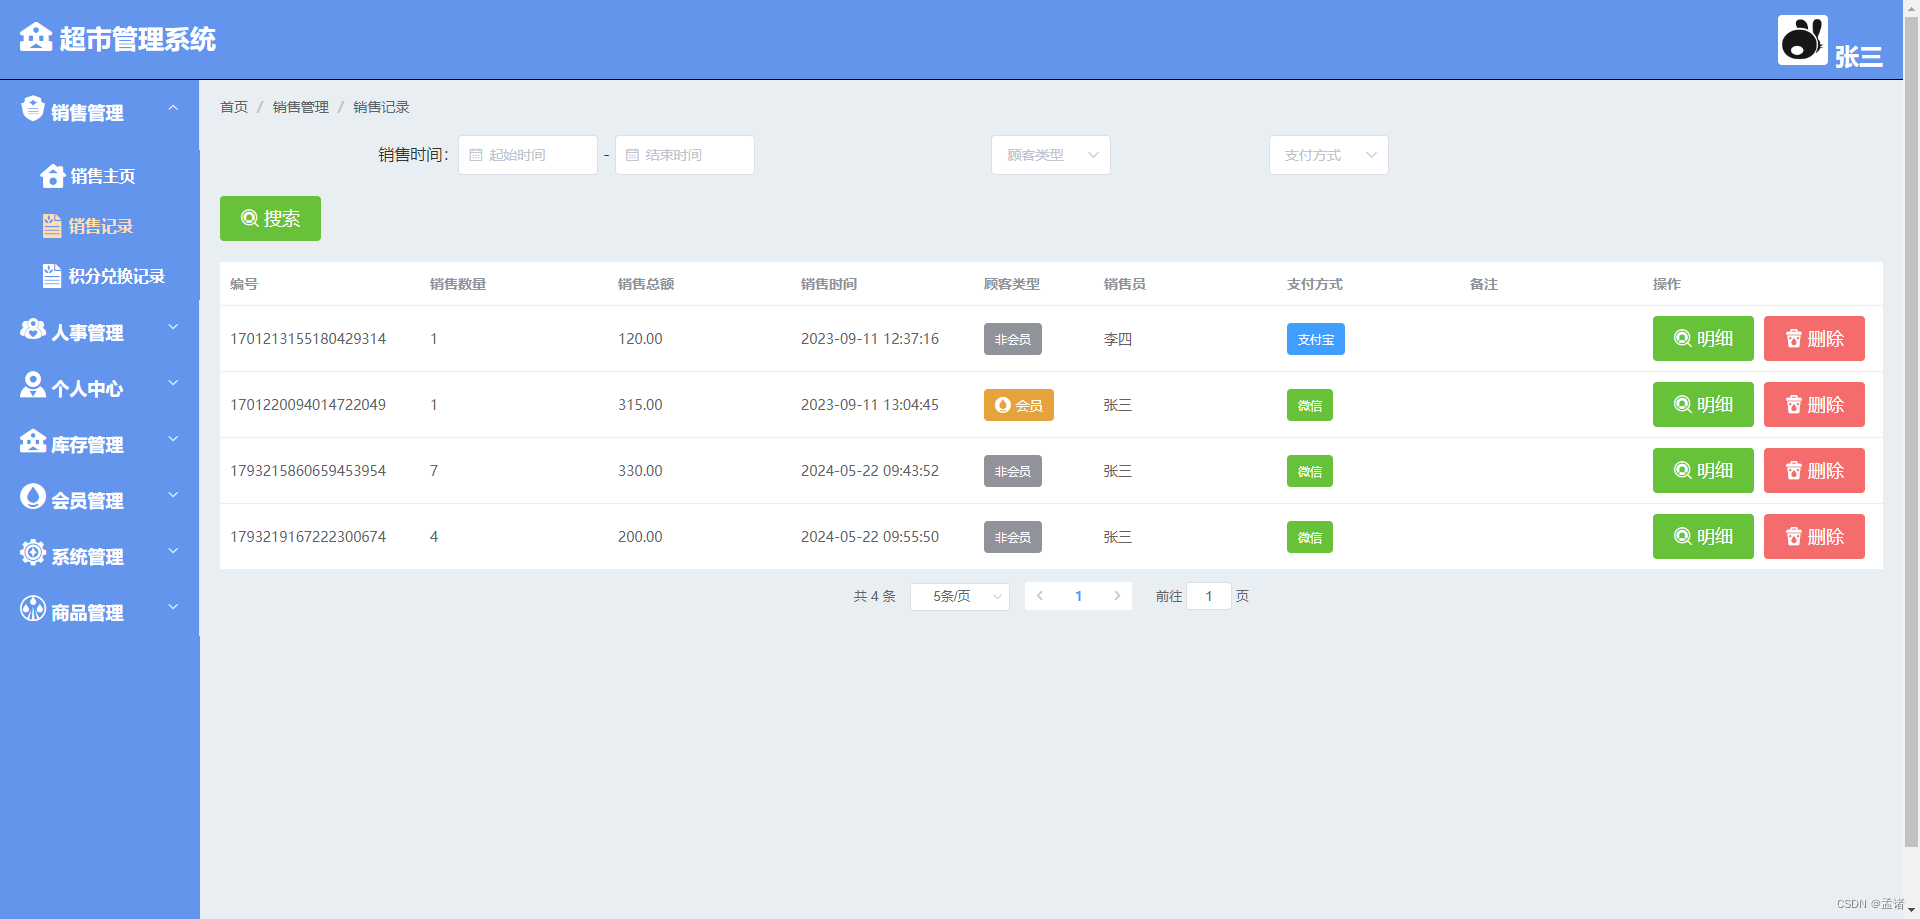This screenshot has height=919, width=1920.
Task: Select page number 1 in pagination
Action: tap(1078, 596)
